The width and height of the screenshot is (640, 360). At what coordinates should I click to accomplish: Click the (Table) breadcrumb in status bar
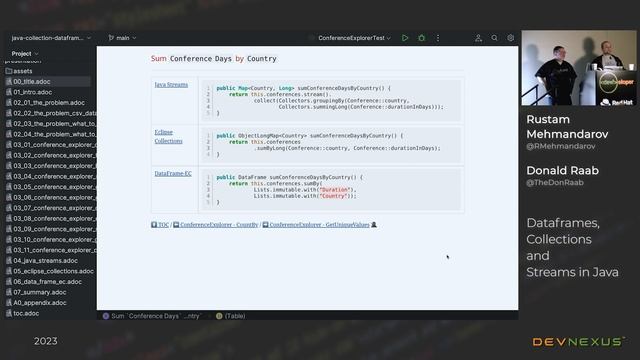point(231,316)
